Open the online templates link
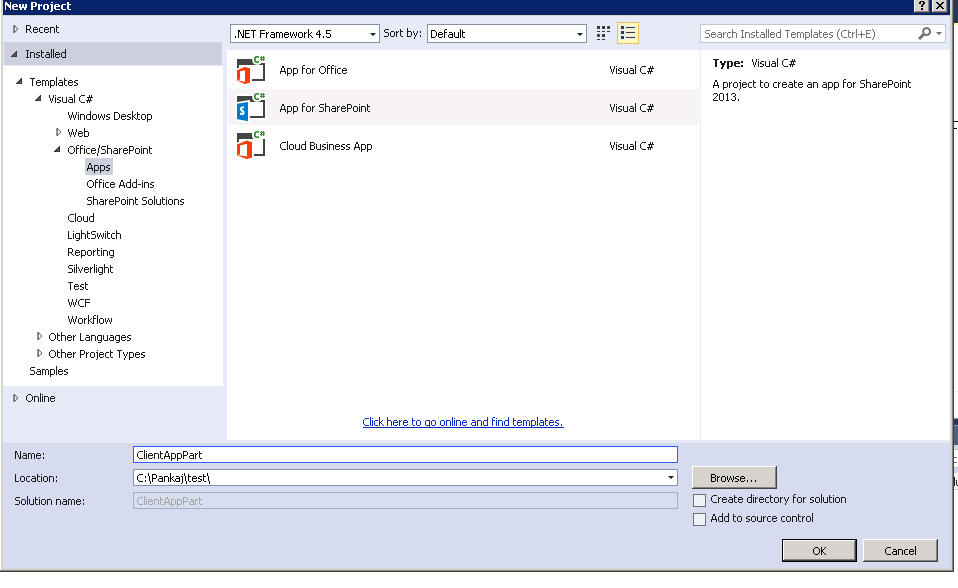958x588 pixels. click(x=463, y=422)
